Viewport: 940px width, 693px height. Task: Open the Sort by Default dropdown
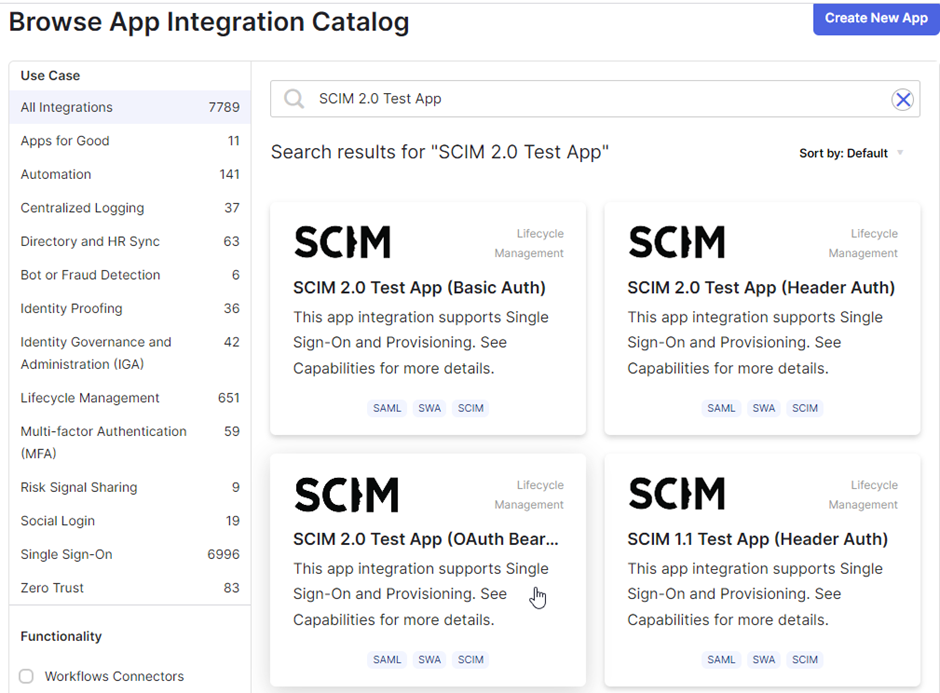(x=851, y=153)
